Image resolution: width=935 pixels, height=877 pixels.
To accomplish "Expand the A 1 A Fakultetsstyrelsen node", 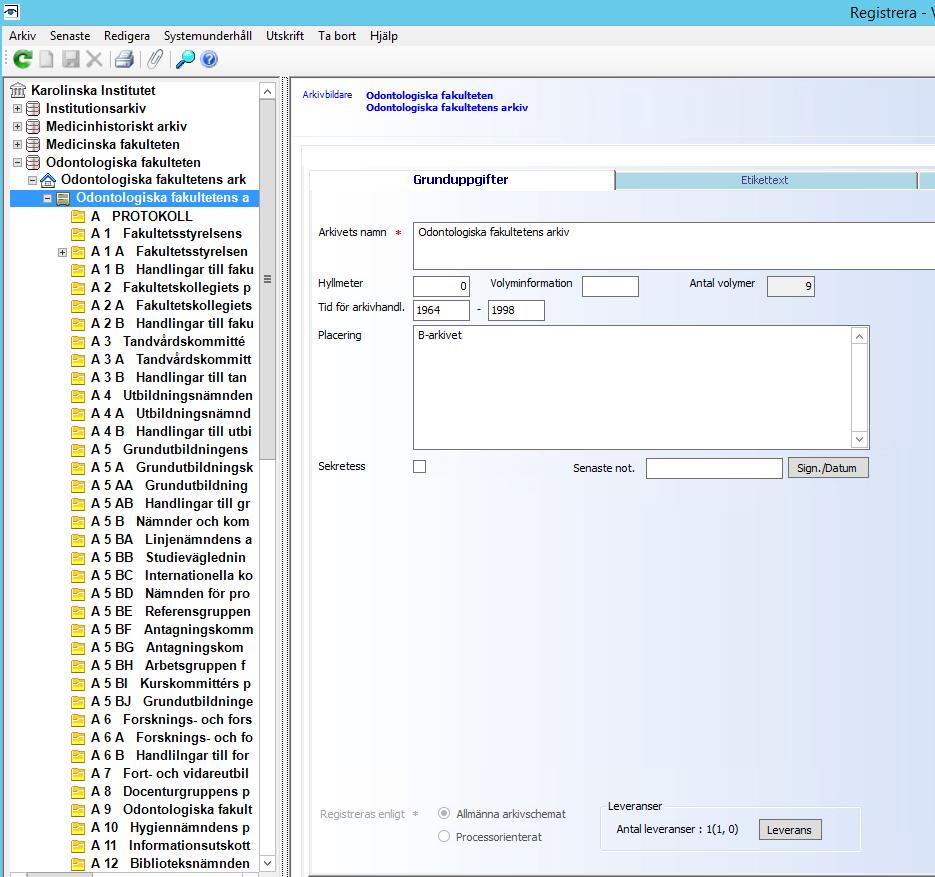I will coord(62,252).
